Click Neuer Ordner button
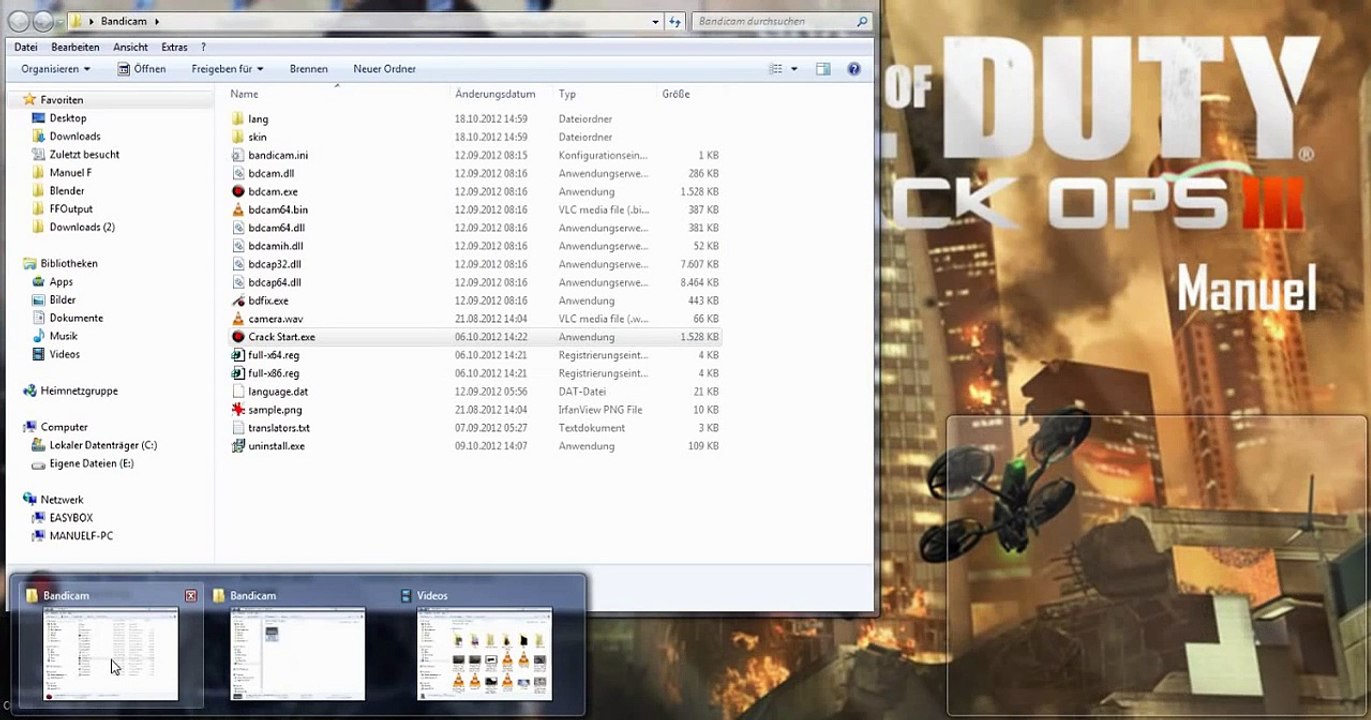Viewport: 1371px width, 720px height. 384,69
